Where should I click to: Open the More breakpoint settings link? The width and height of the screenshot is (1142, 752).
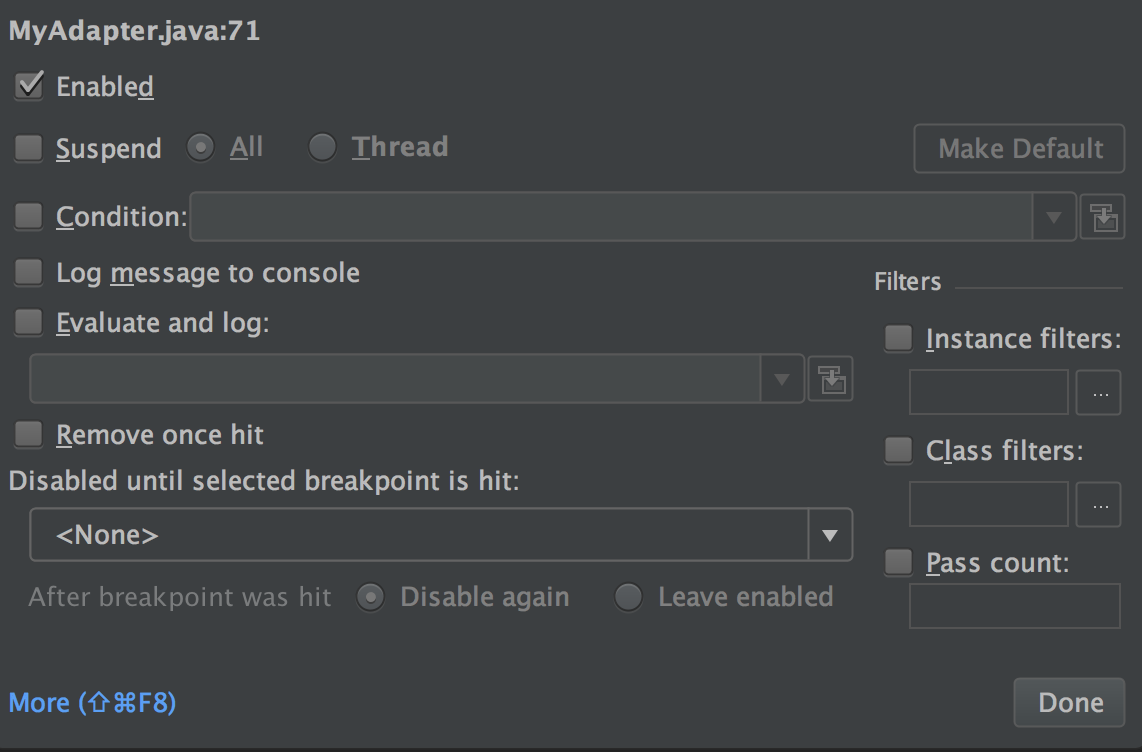[x=92, y=703]
